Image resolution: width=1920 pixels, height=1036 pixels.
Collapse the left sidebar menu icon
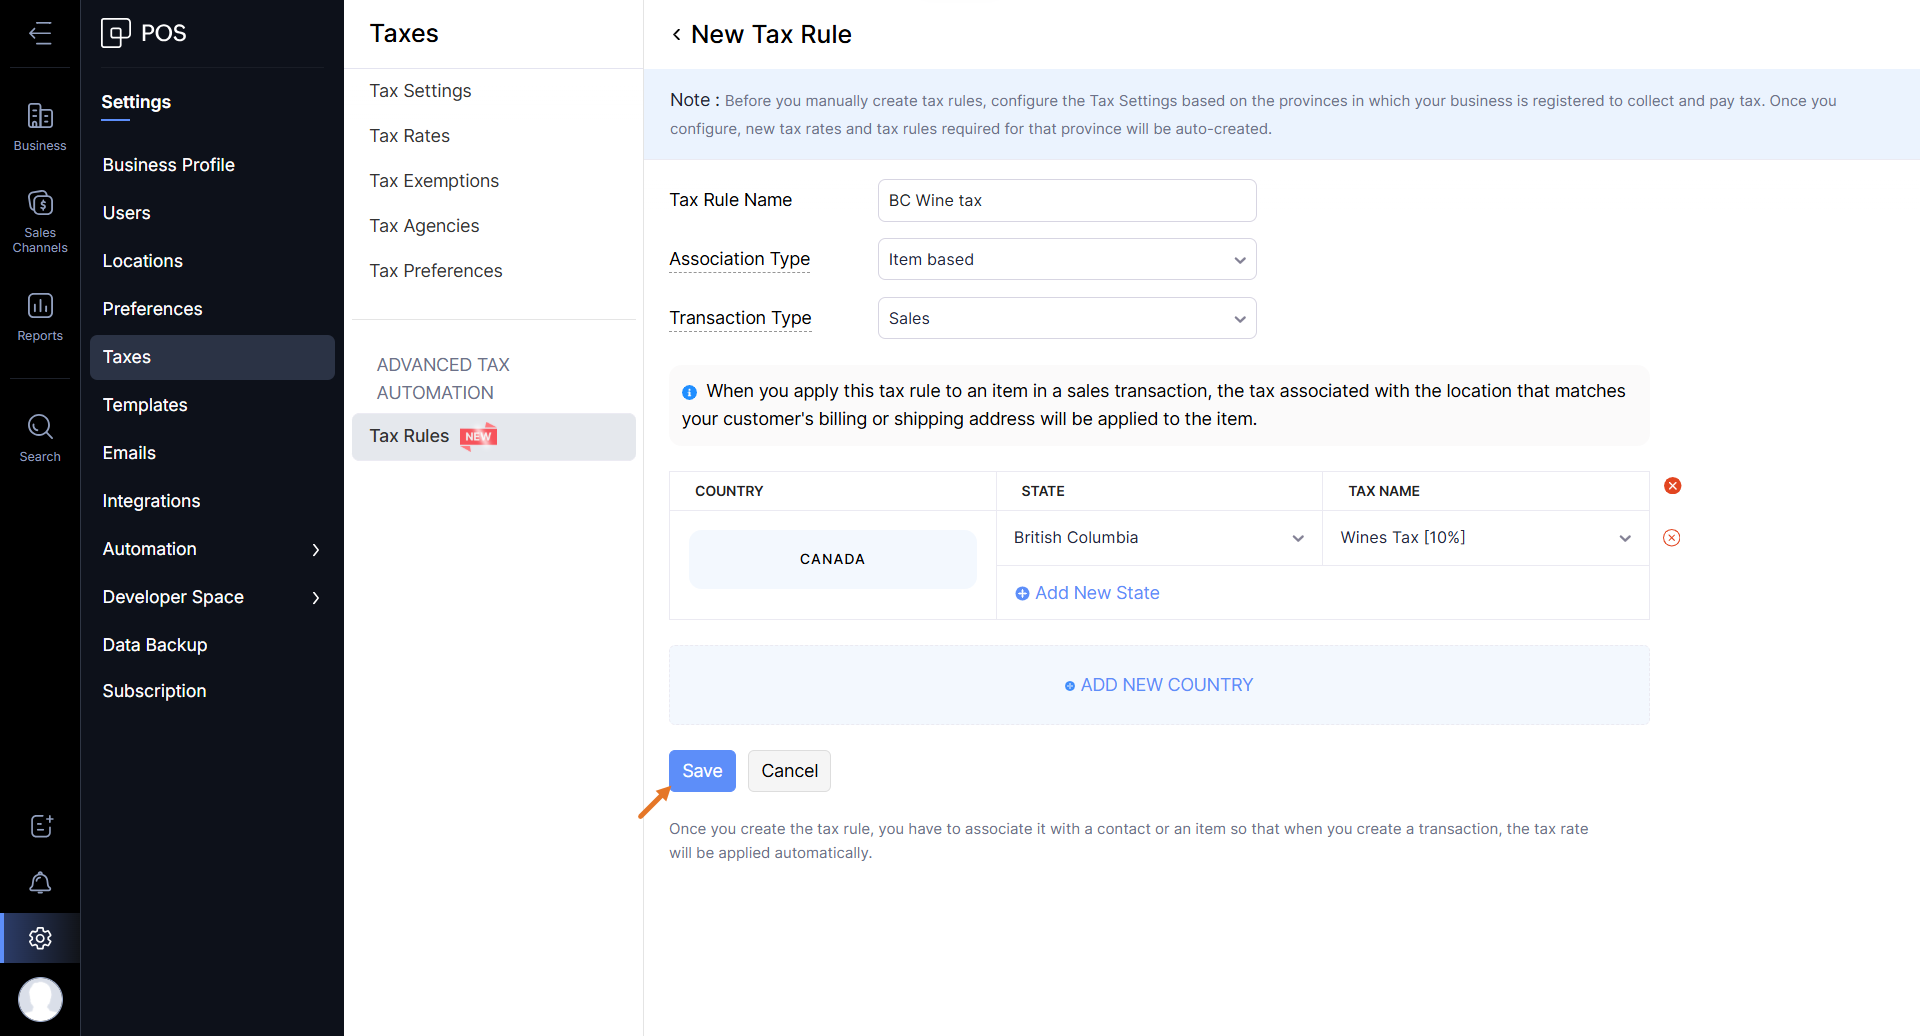[40, 34]
